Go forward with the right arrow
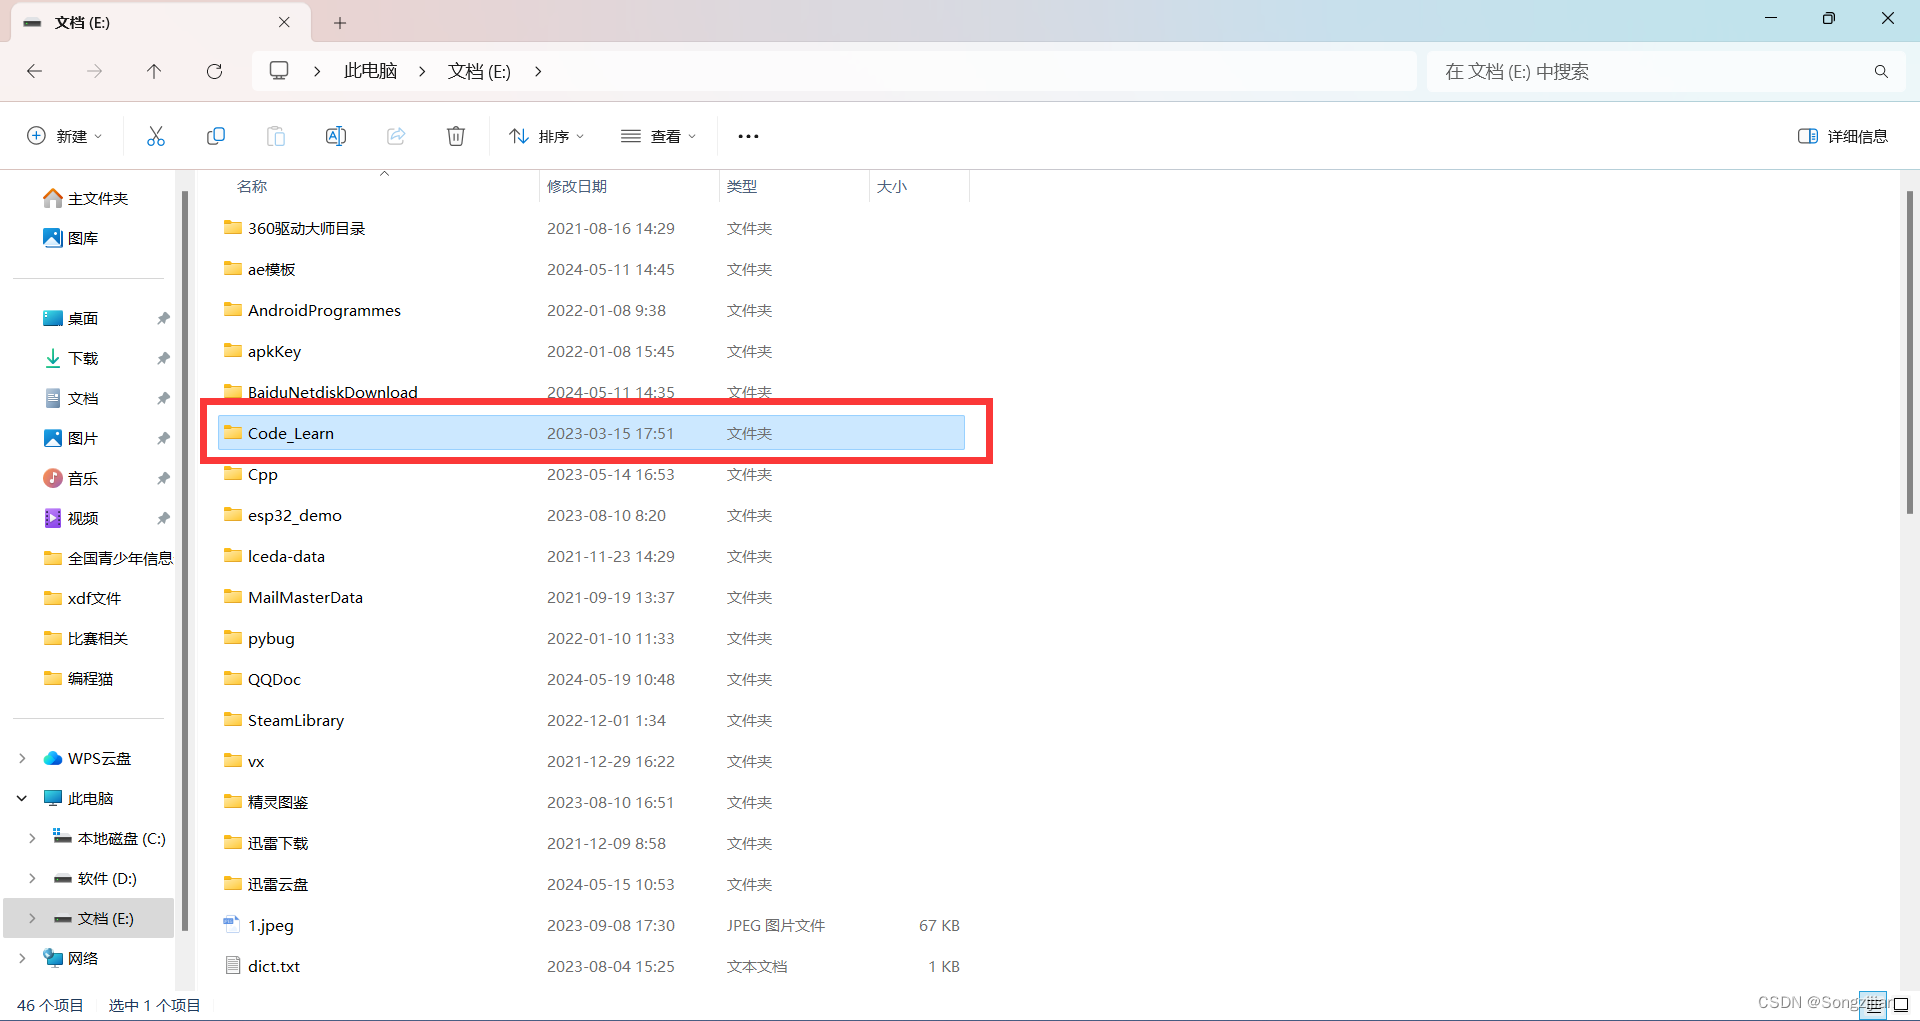This screenshot has width=1920, height=1021. click(x=94, y=71)
